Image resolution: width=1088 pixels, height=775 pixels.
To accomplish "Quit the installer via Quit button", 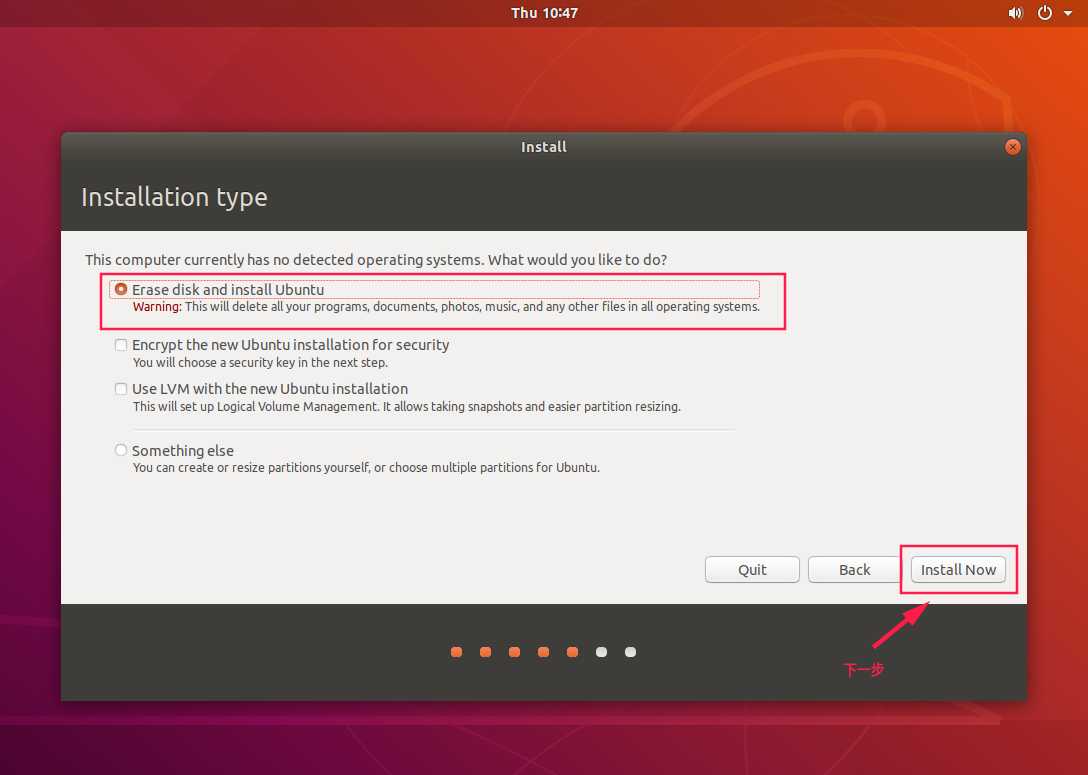I will click(752, 570).
